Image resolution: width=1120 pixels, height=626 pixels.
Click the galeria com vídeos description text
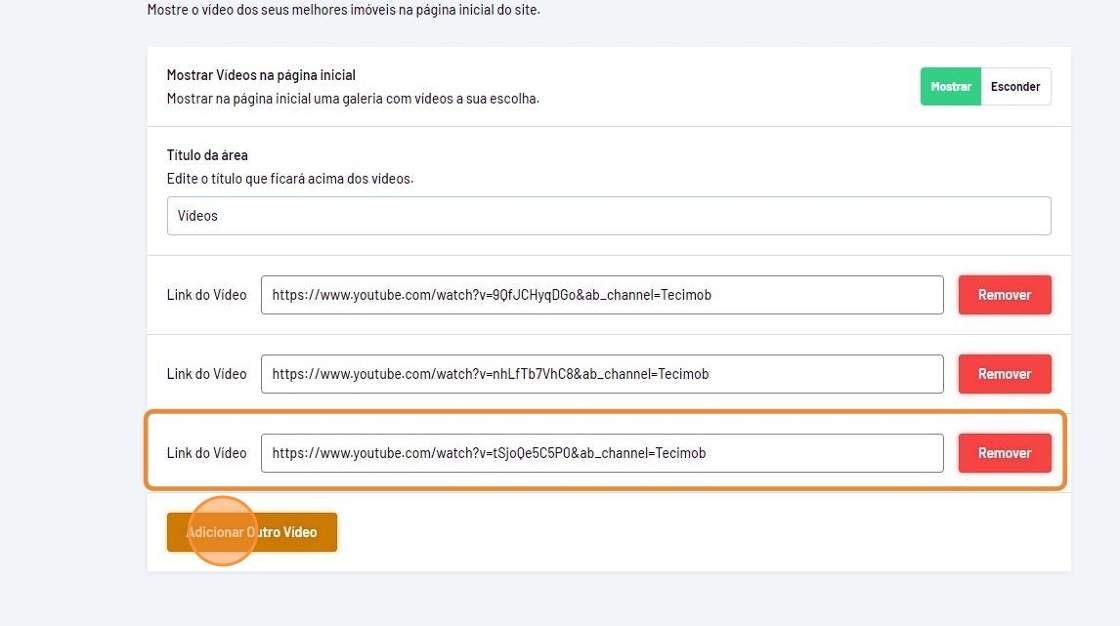353,99
